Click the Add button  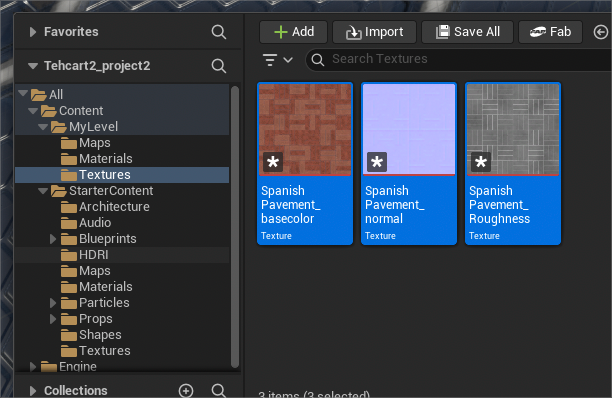(294, 32)
